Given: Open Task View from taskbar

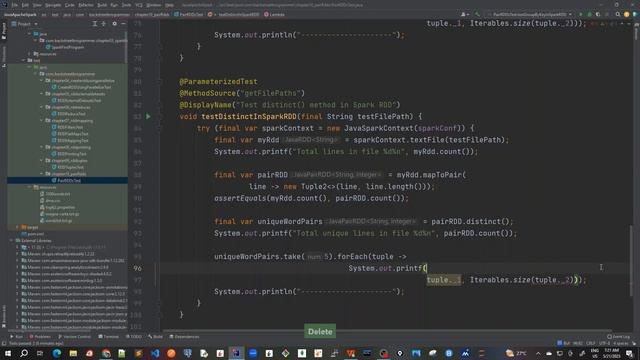Looking at the screenshot, I should click(40, 353).
